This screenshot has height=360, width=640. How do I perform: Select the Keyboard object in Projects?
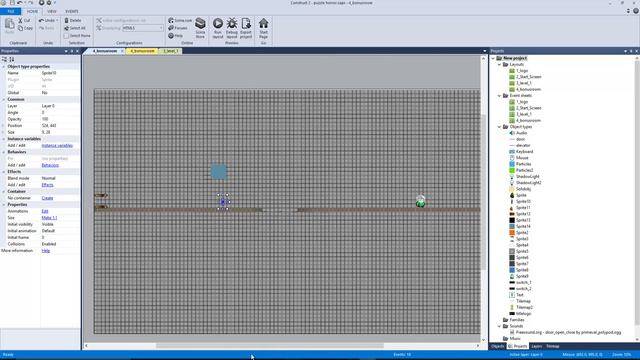click(524, 151)
